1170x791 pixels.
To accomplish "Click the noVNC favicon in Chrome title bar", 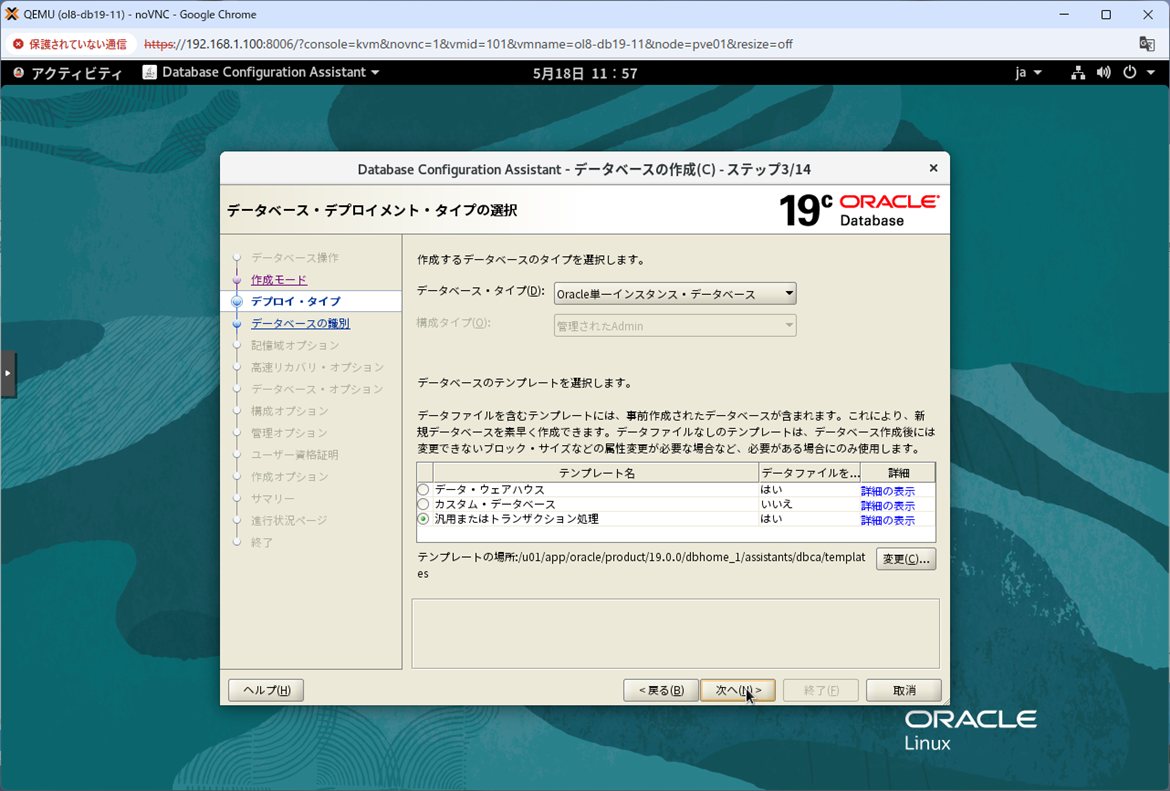I will [x=12, y=14].
